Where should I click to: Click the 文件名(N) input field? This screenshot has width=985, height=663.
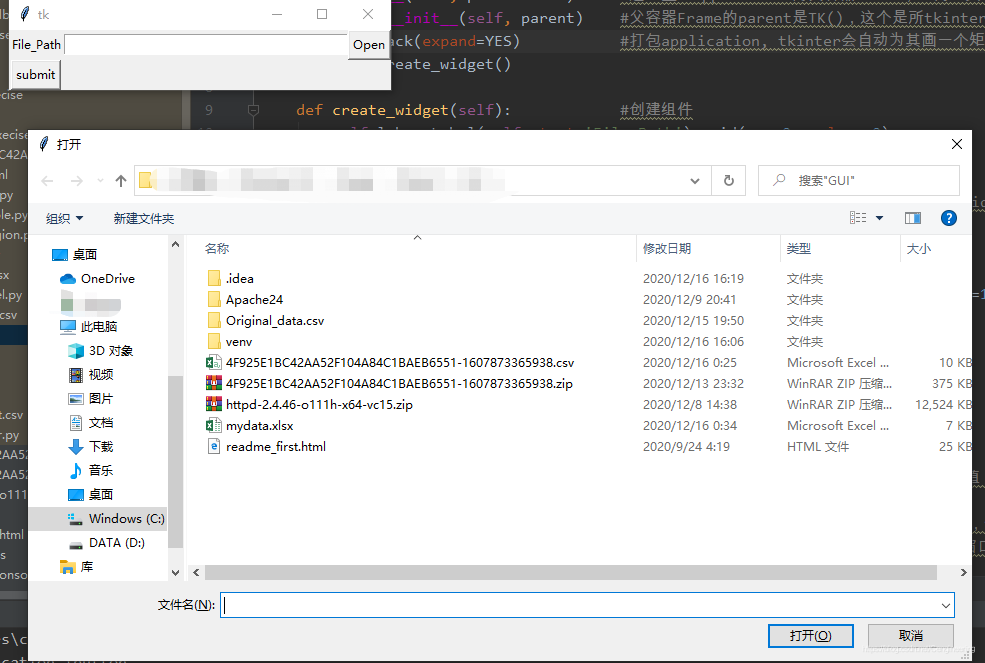[x=580, y=605]
